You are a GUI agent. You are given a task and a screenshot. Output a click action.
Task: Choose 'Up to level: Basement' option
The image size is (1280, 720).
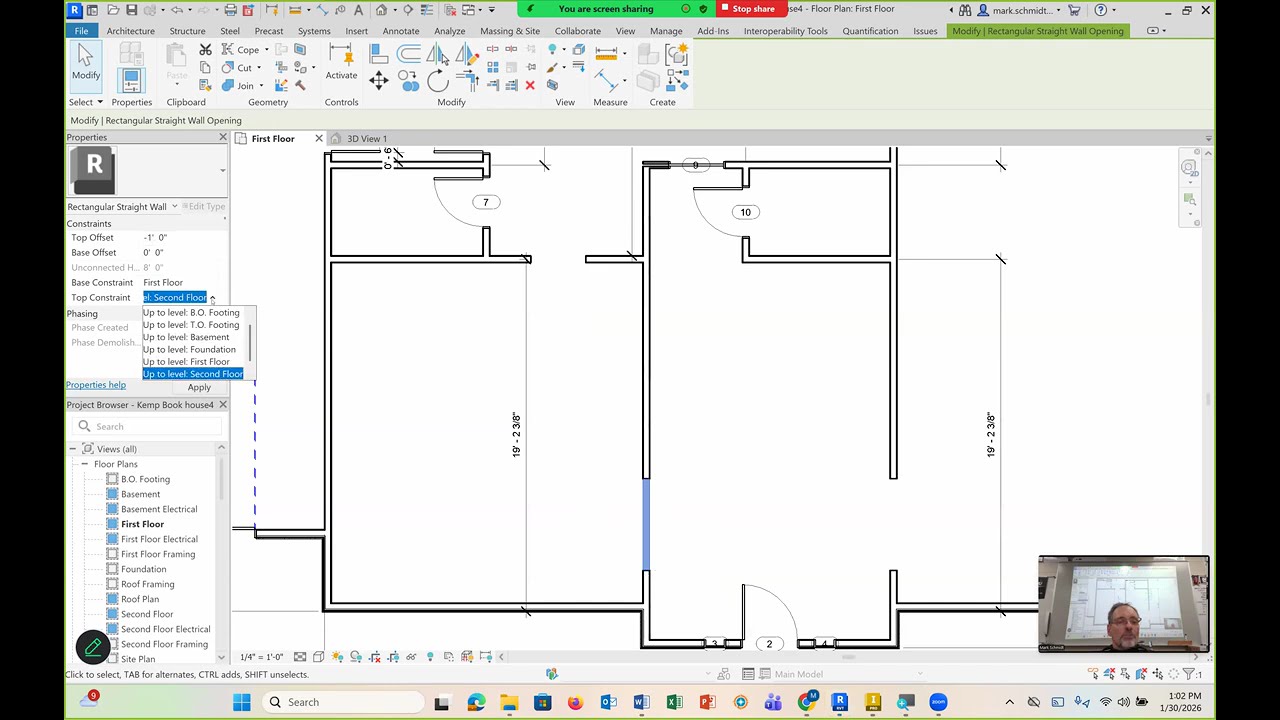tap(186, 337)
